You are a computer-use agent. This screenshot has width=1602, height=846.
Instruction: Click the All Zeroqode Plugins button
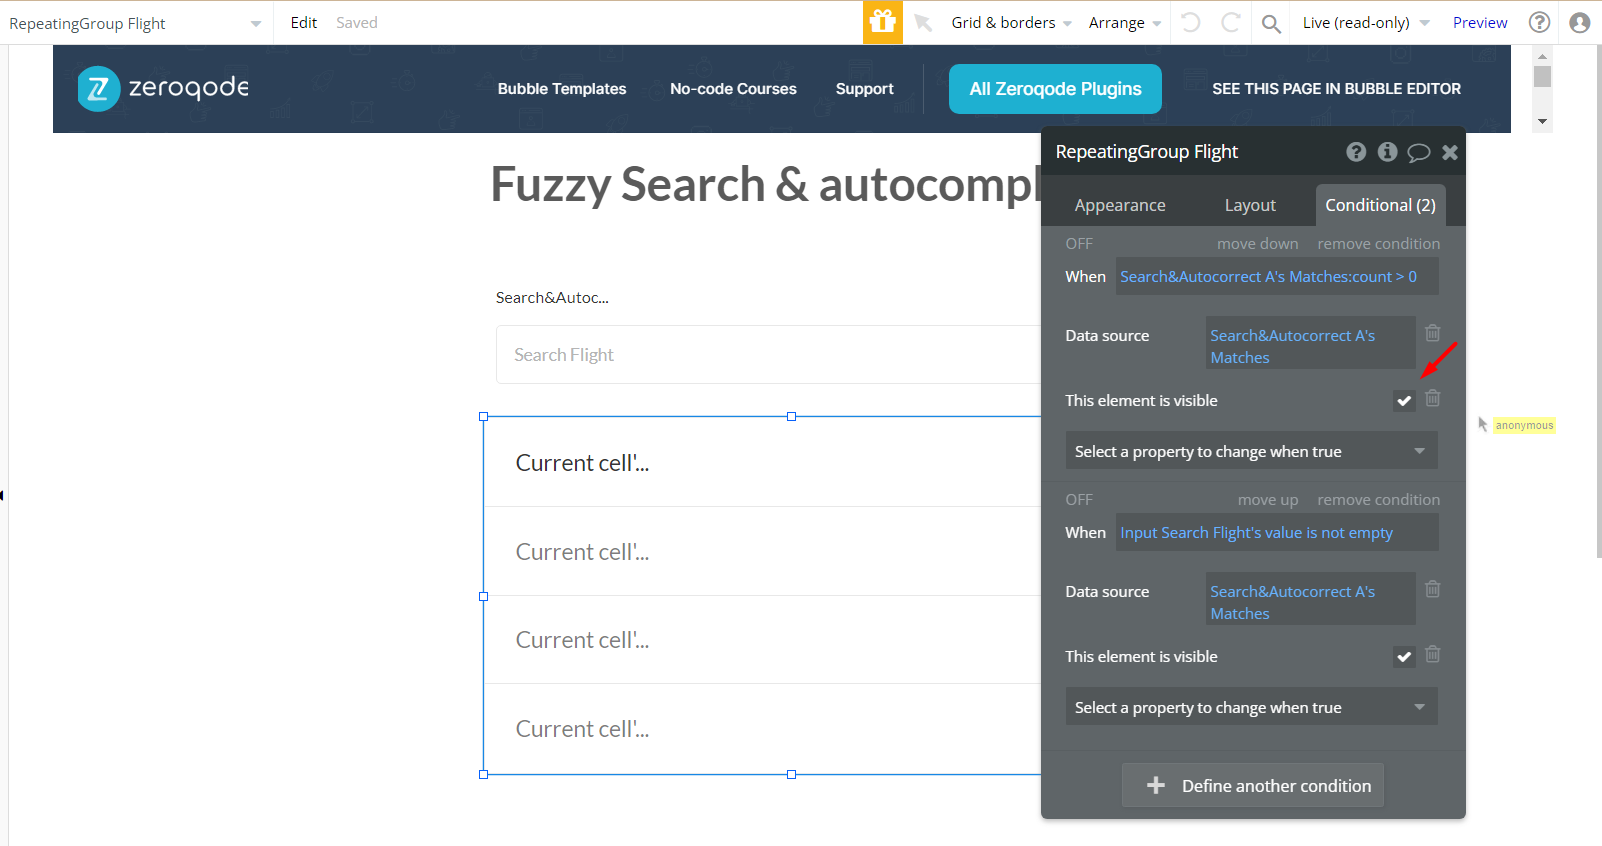tap(1055, 89)
